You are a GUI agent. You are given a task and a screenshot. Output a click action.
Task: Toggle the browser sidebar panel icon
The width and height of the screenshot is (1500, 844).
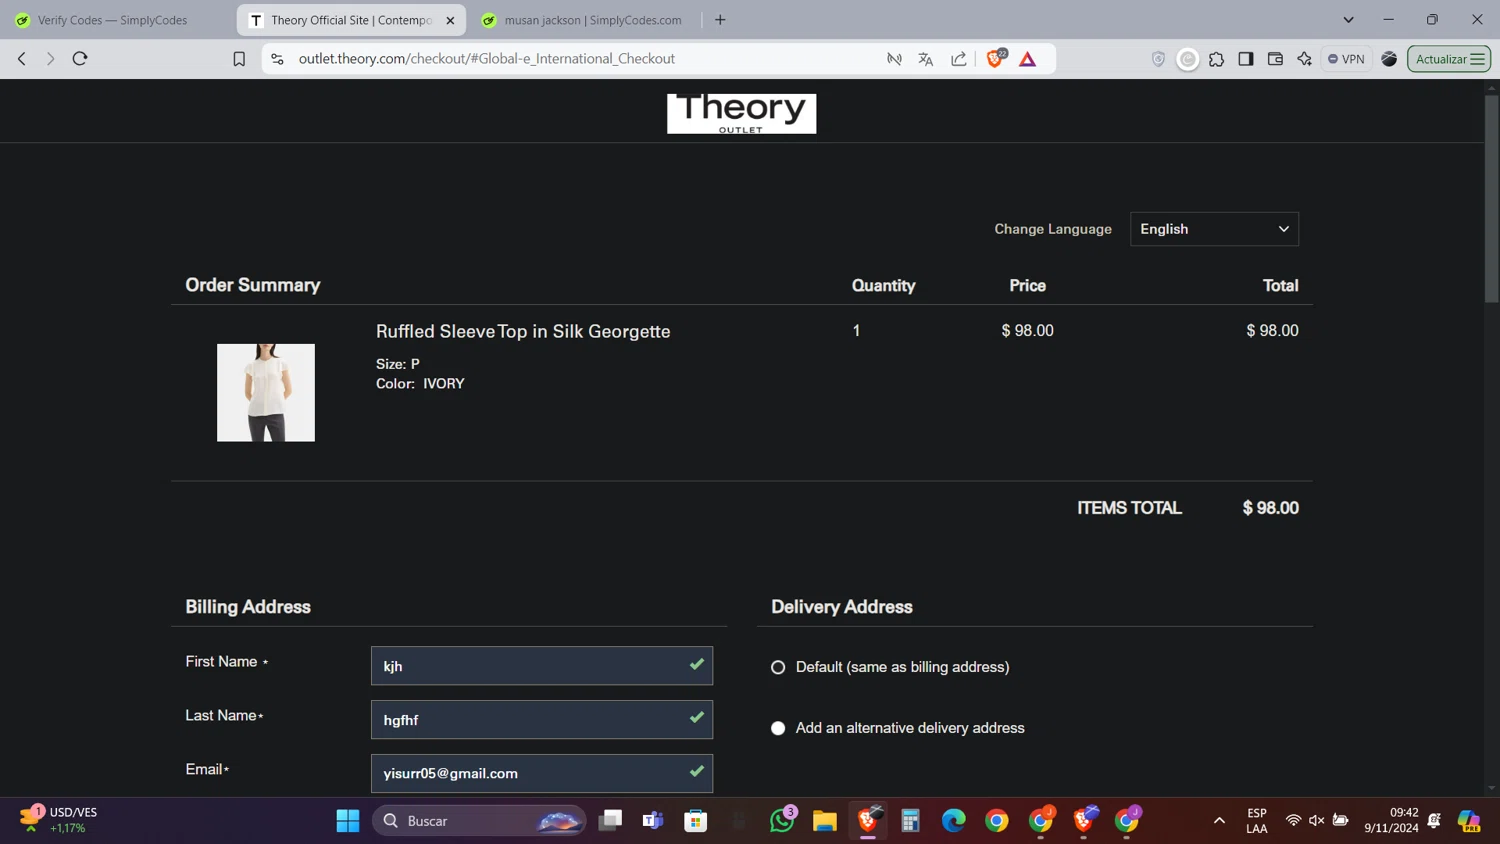(1246, 59)
